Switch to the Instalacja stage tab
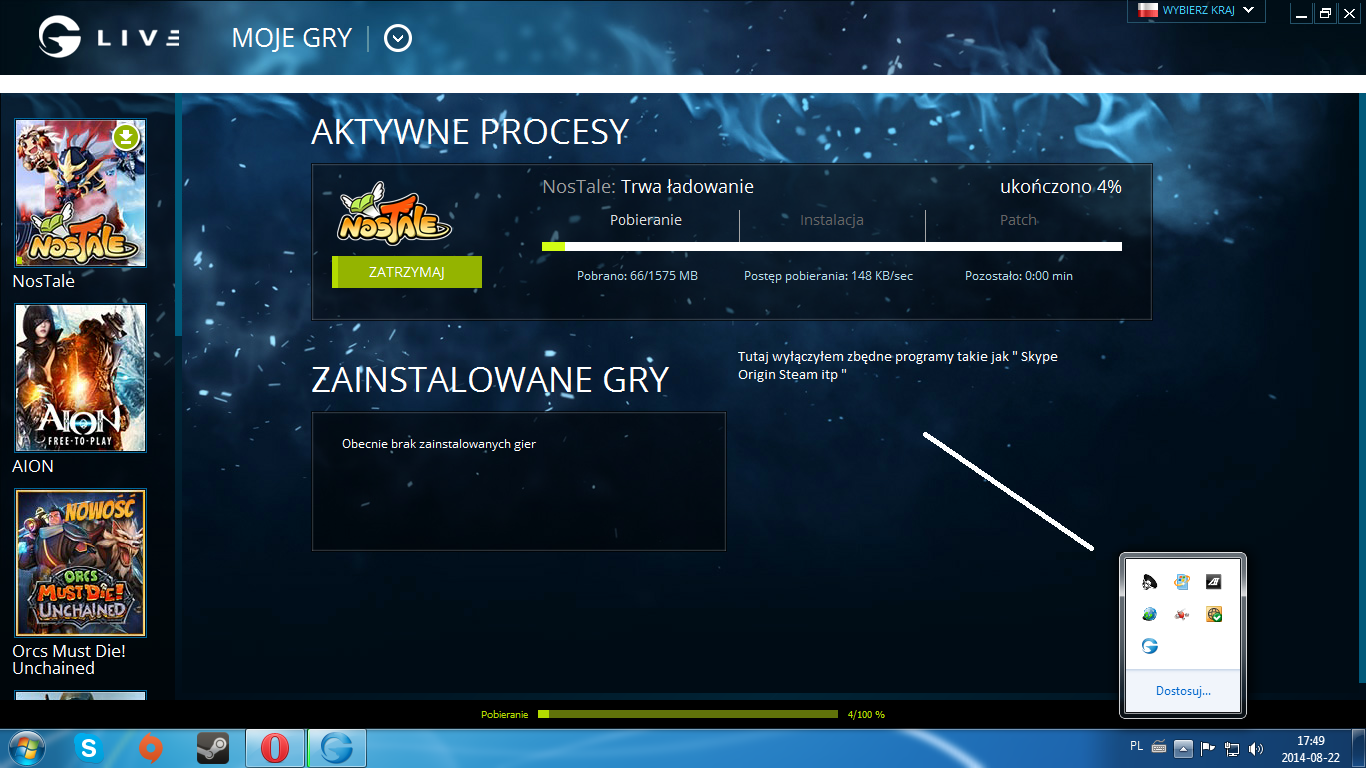The height and width of the screenshot is (768, 1366). (x=832, y=220)
